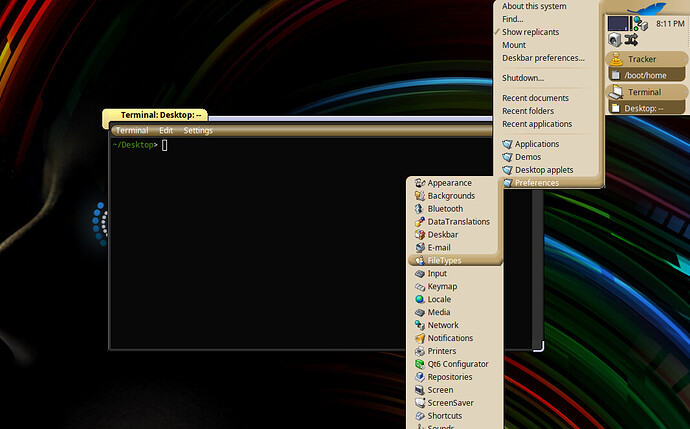Click the Terminal: Desktop: -- title tab
690x429 pixels.
(x=155, y=115)
